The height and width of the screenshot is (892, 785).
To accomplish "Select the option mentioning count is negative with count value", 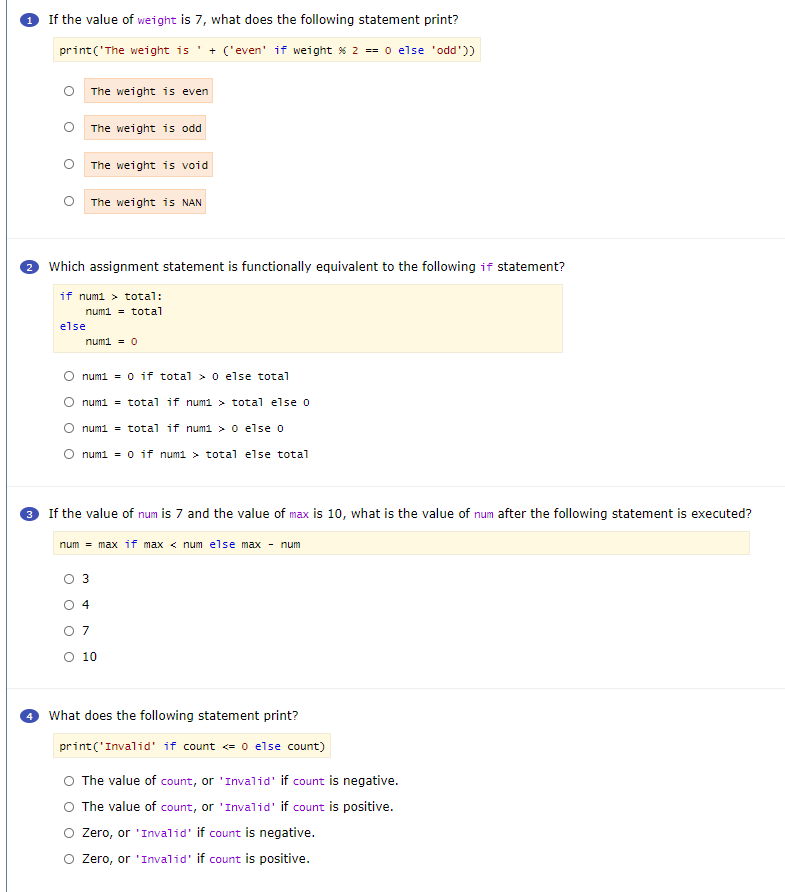I will tap(68, 781).
